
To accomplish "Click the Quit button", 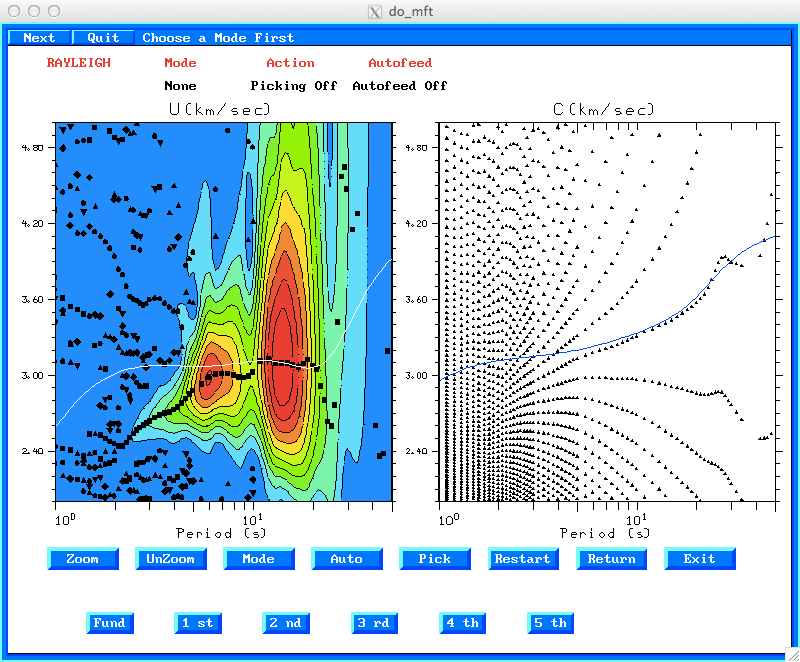I will tap(103, 38).
